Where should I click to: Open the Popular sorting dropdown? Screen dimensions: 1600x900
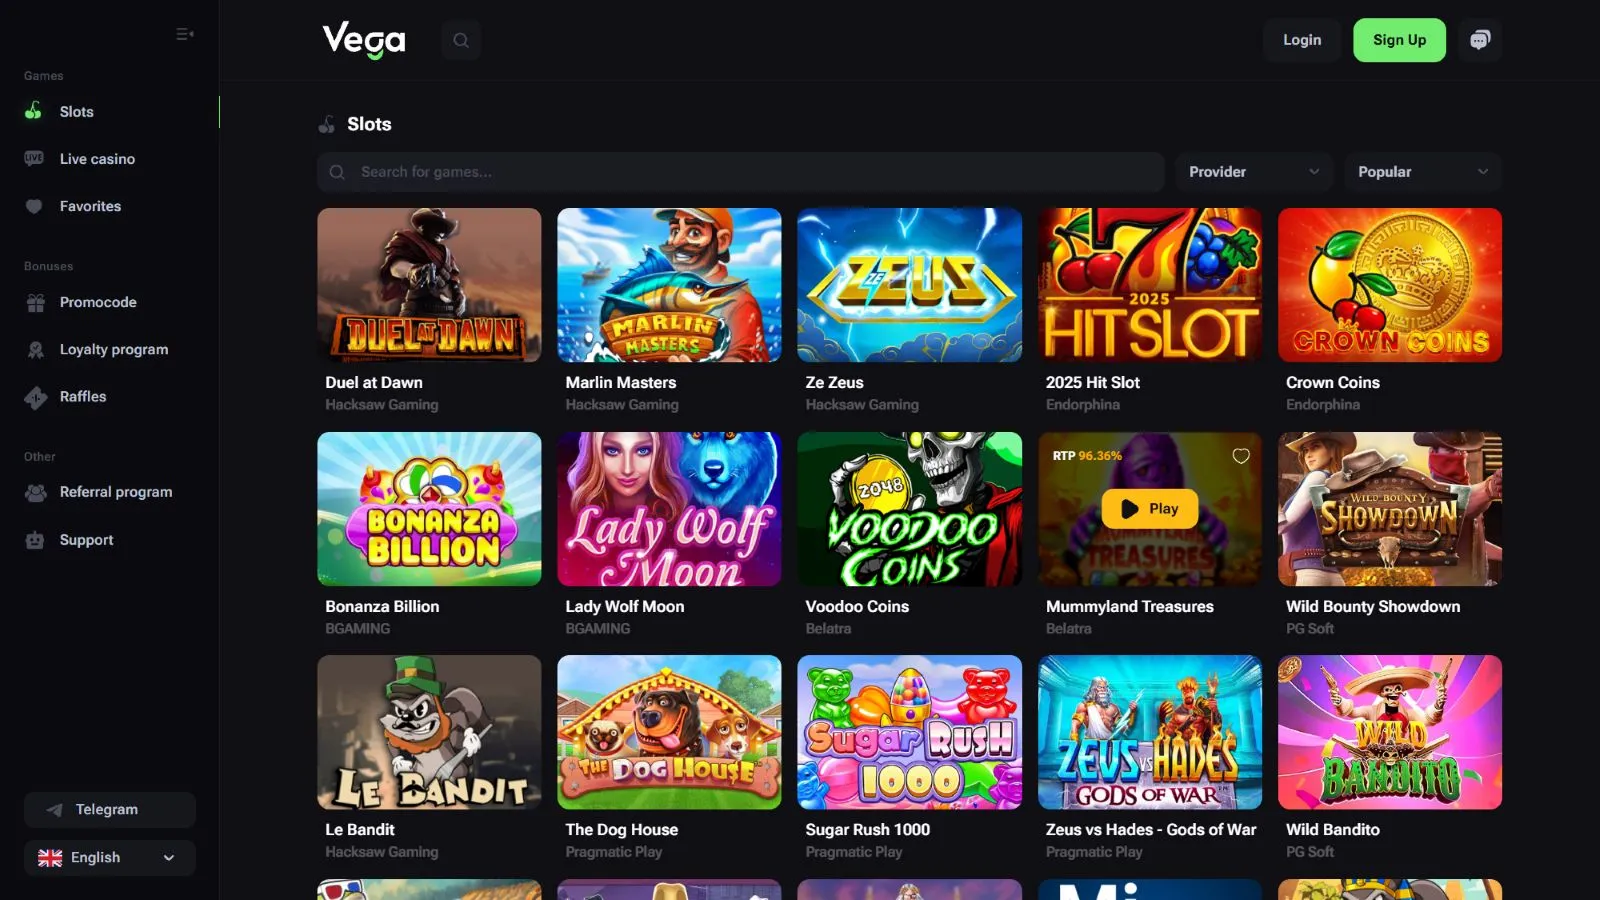click(x=1423, y=172)
